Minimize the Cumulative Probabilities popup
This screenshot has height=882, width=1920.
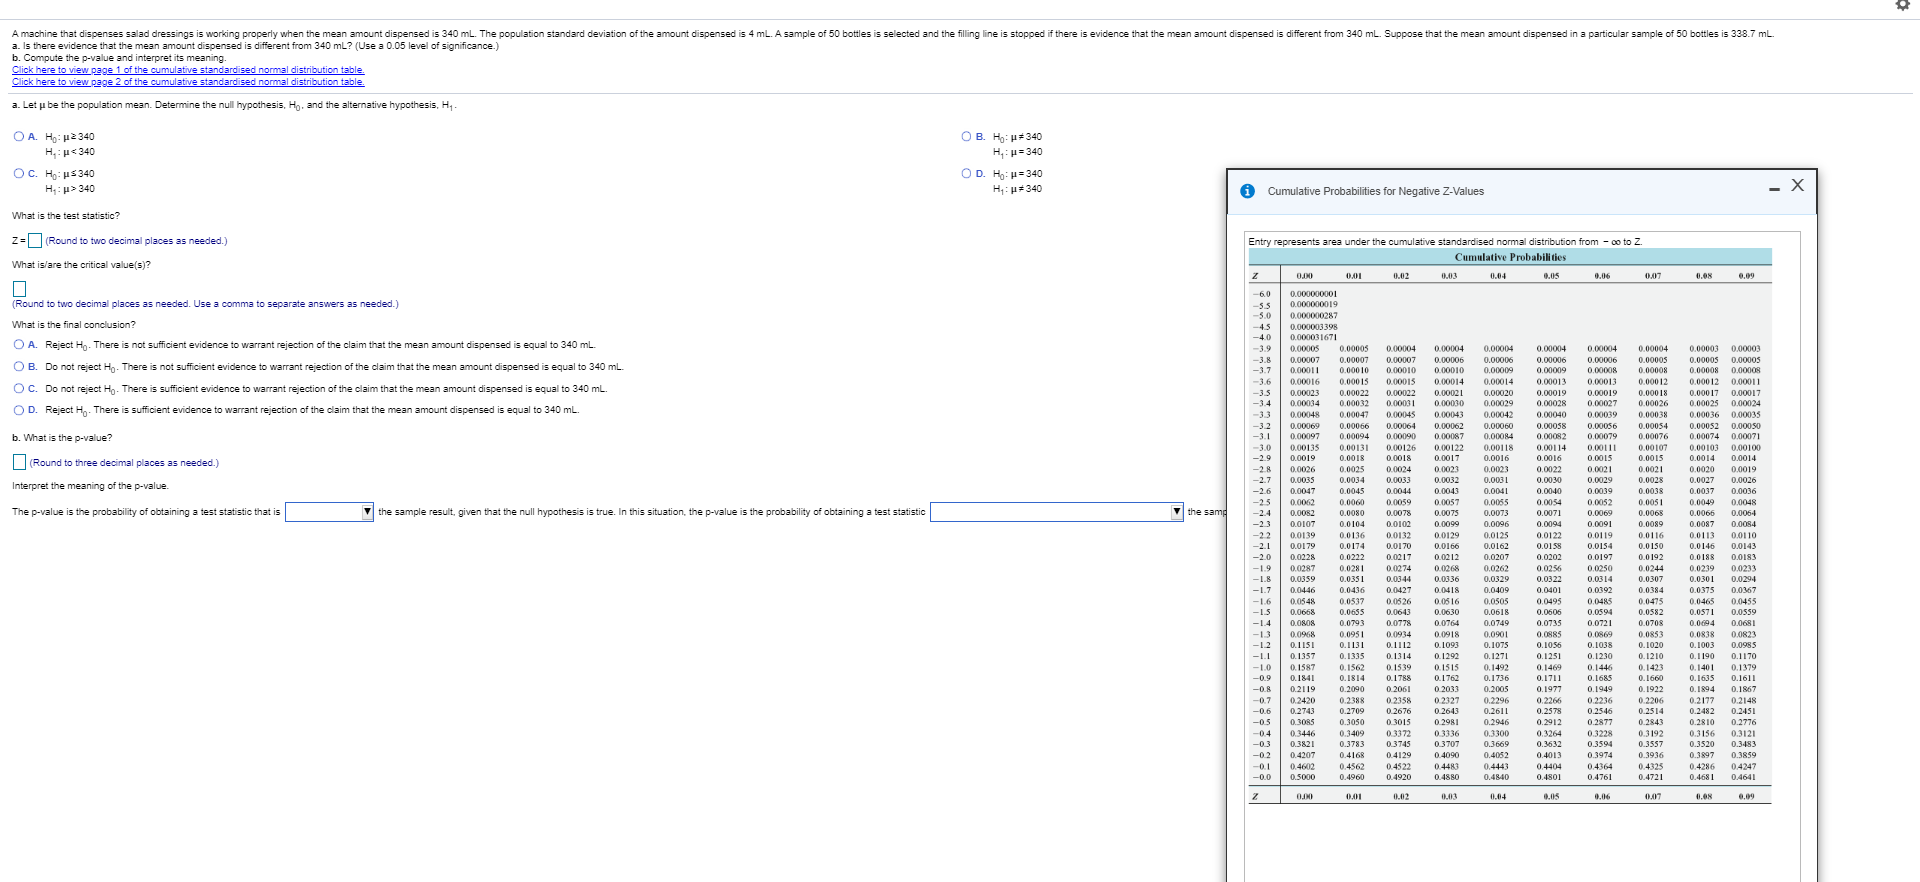coord(1774,189)
